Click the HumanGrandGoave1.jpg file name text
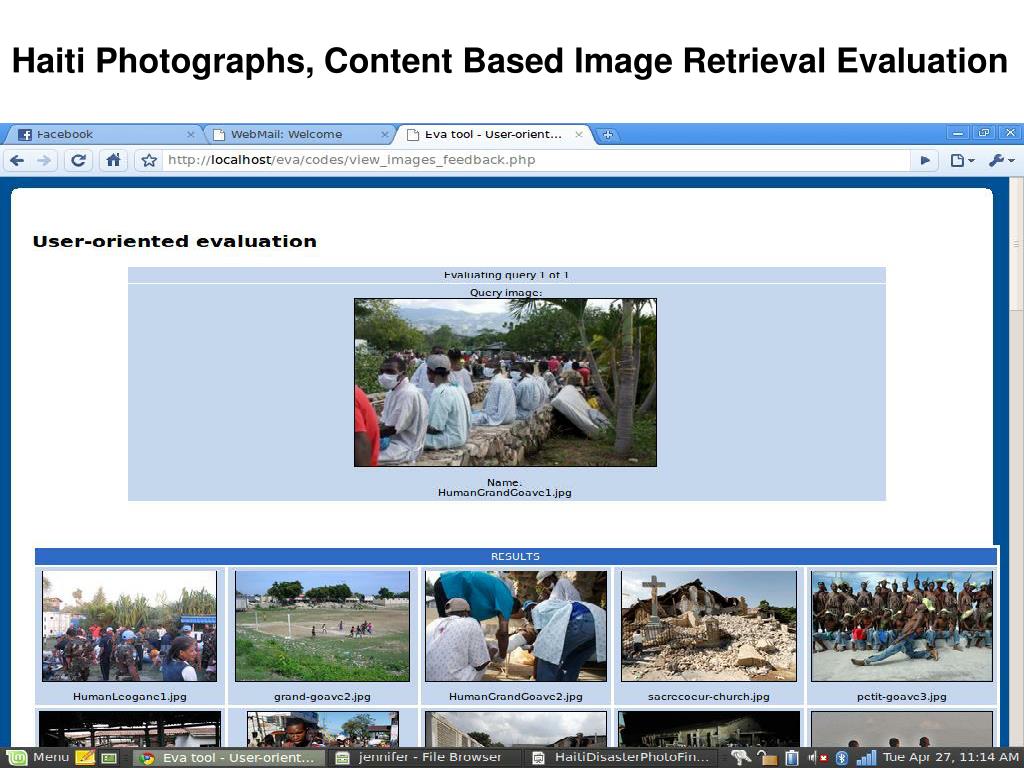Screen dimensions: 1024x768 (505, 492)
